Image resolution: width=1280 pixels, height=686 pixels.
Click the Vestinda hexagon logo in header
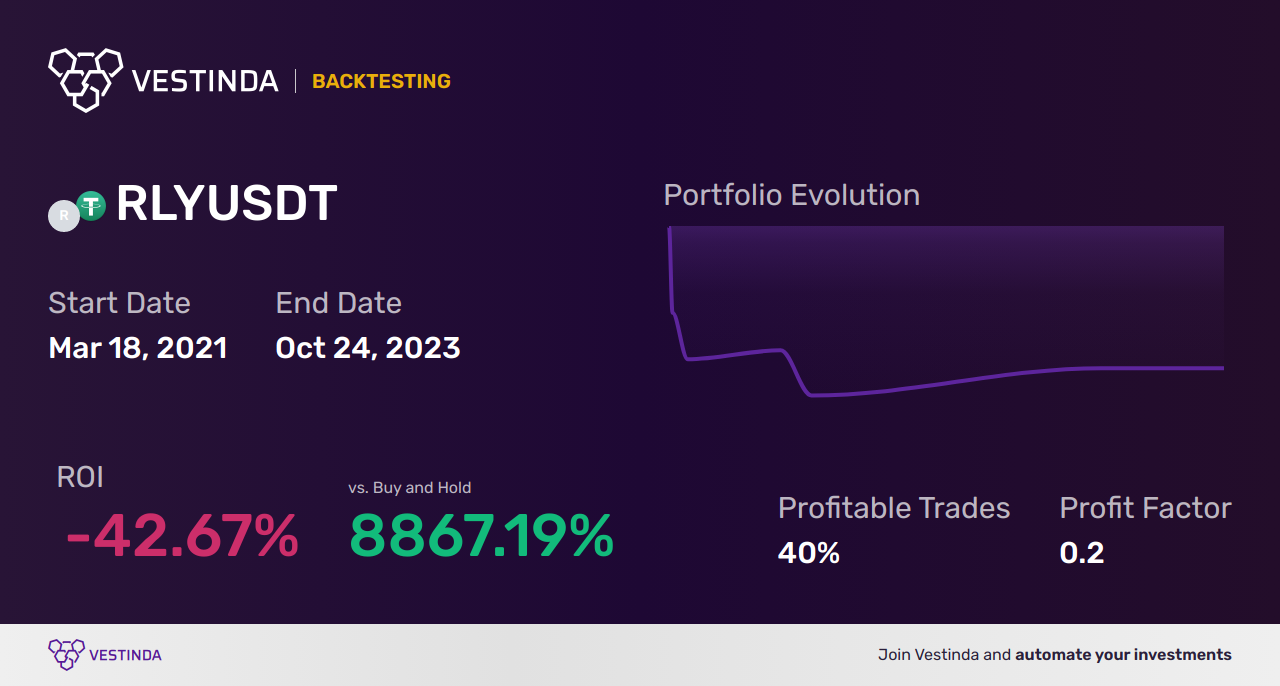85,79
